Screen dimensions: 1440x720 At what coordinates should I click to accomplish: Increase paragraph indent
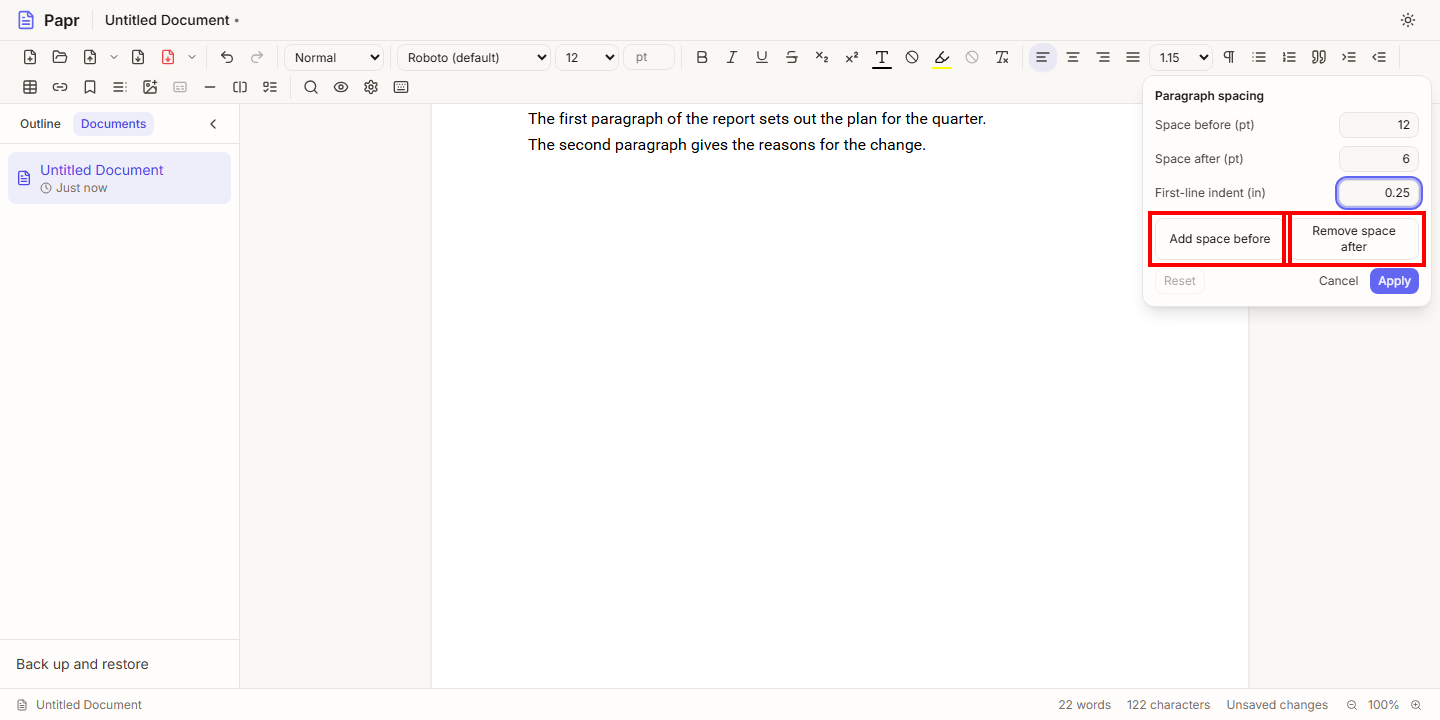1349,57
